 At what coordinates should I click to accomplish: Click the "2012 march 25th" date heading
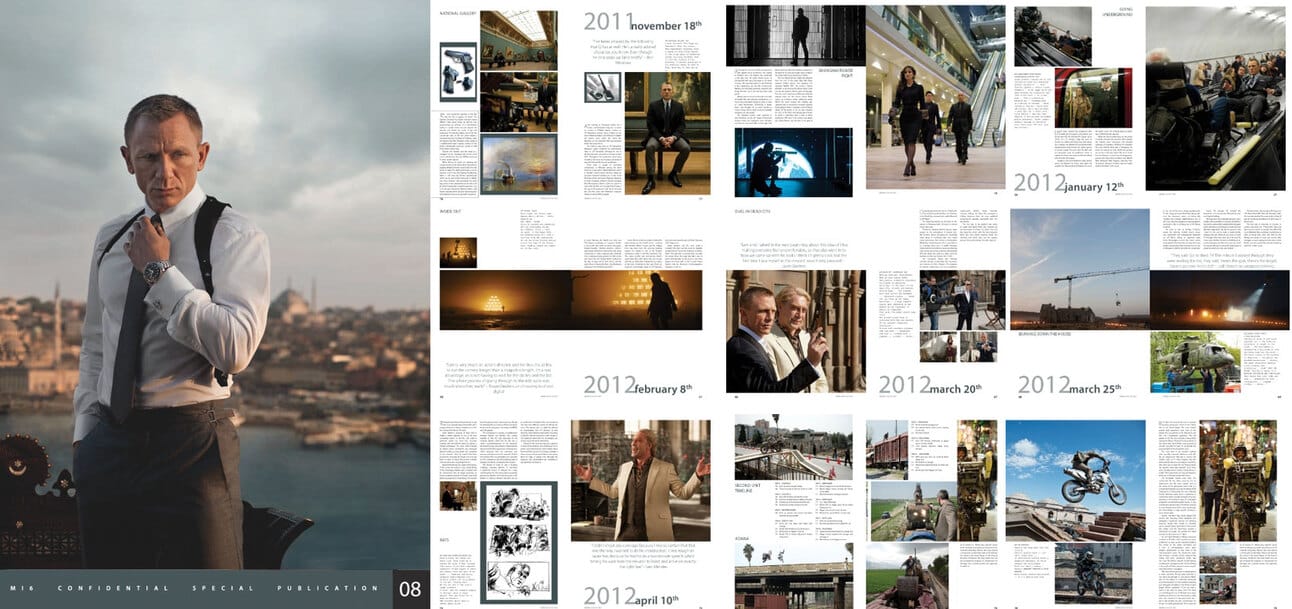(1070, 385)
